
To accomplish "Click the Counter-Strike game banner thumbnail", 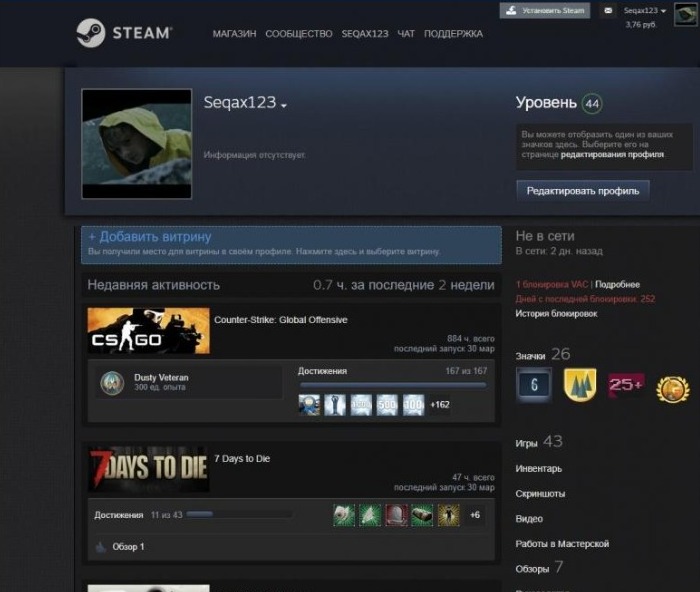I will pyautogui.click(x=148, y=330).
